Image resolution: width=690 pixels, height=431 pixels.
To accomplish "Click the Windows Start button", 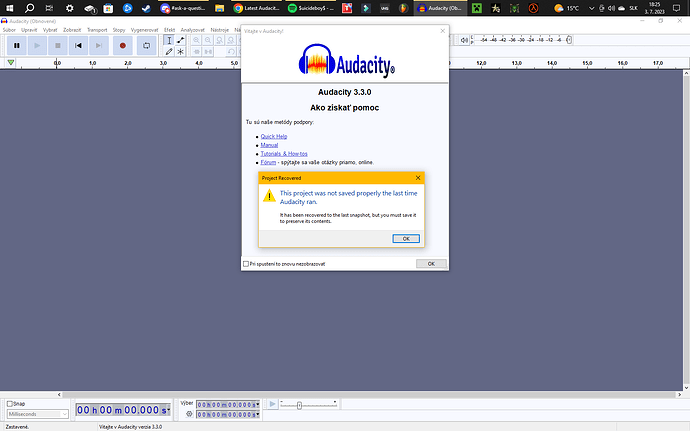I will (9, 8).
